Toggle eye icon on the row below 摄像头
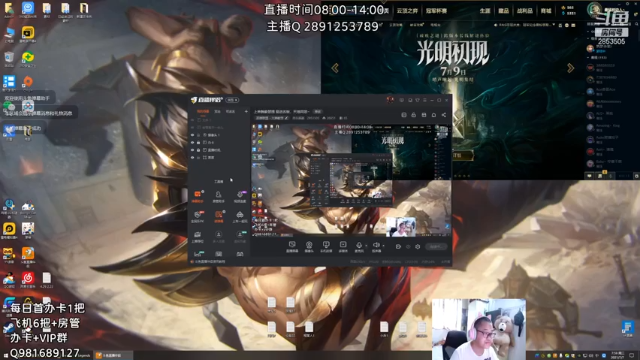 point(192,142)
